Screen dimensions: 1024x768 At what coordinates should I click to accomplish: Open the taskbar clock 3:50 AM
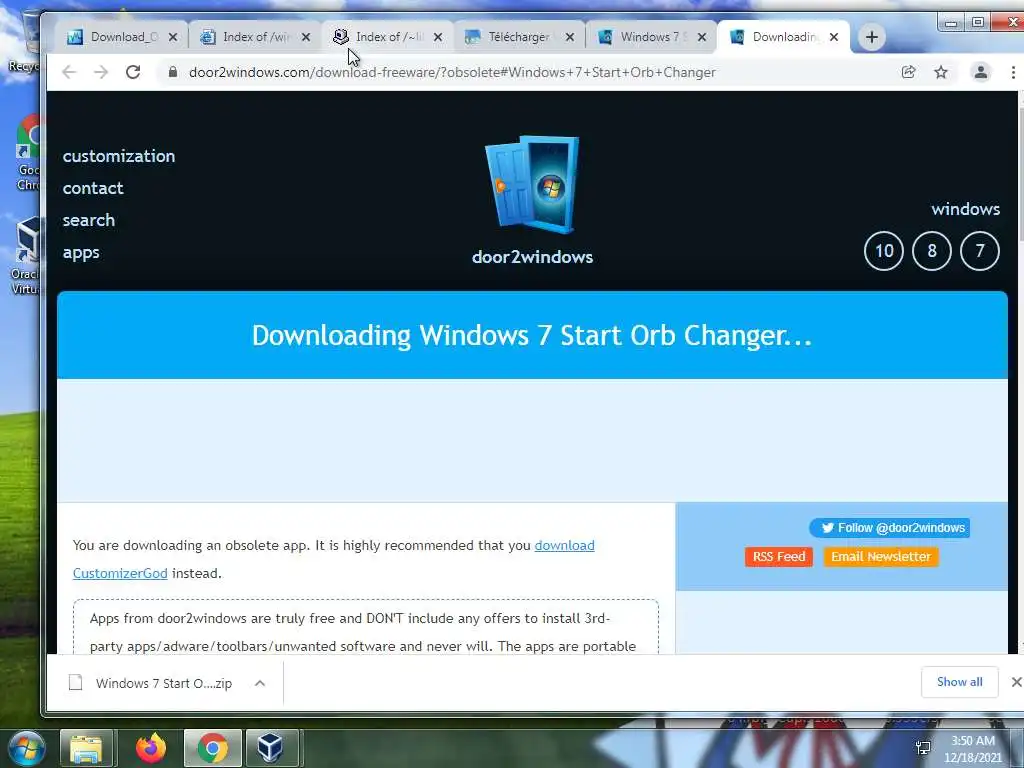click(x=973, y=749)
